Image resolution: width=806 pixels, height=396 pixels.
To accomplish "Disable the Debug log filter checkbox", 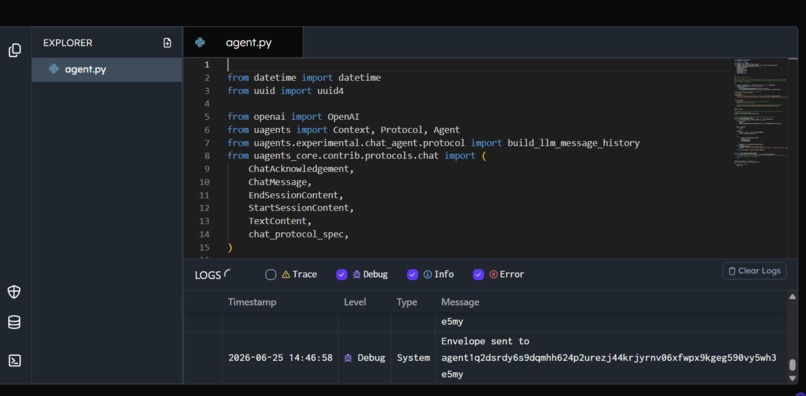I will click(342, 275).
